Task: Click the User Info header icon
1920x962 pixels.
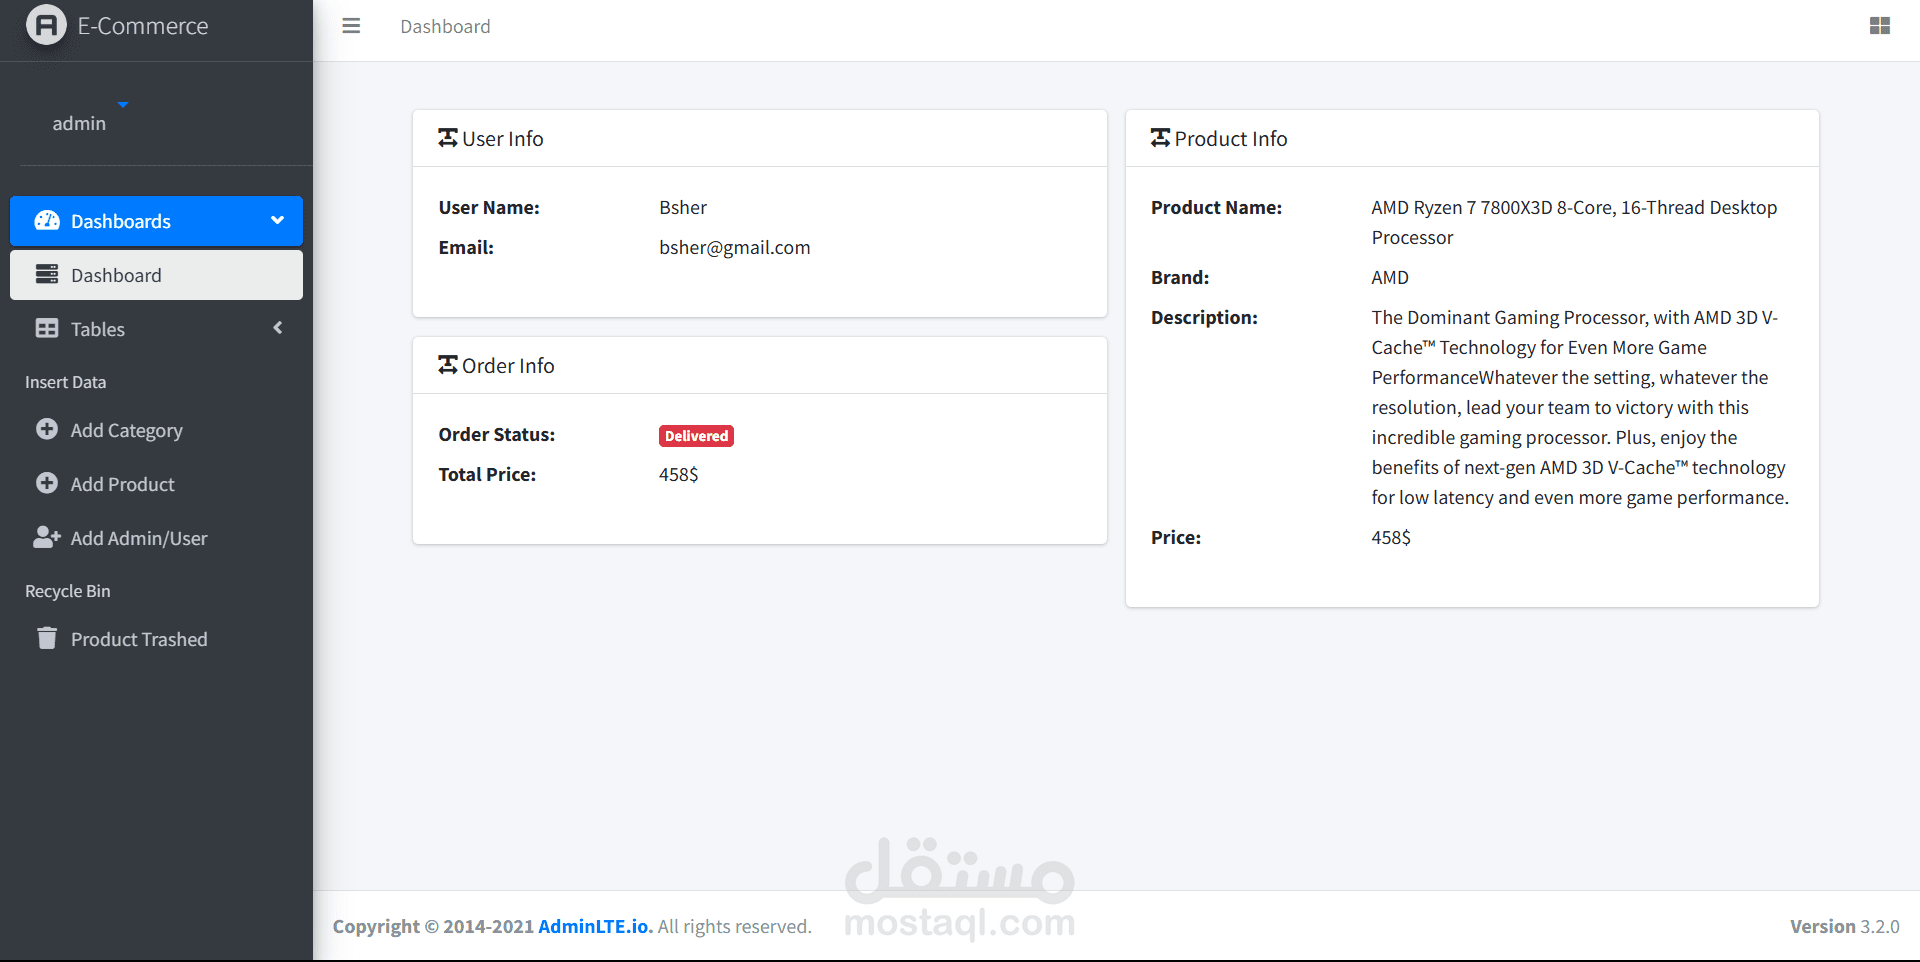Action: 448,138
